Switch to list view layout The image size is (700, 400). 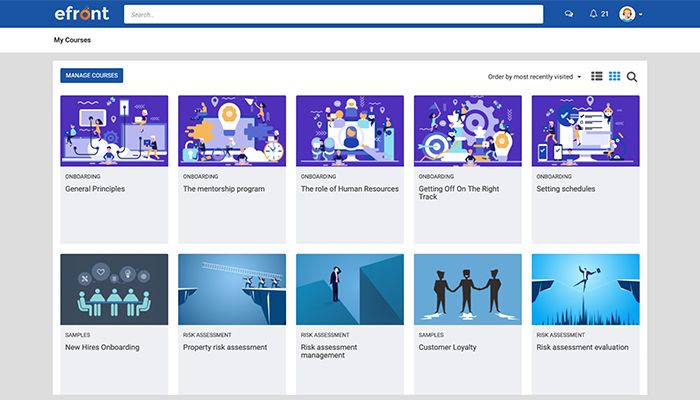(x=597, y=76)
